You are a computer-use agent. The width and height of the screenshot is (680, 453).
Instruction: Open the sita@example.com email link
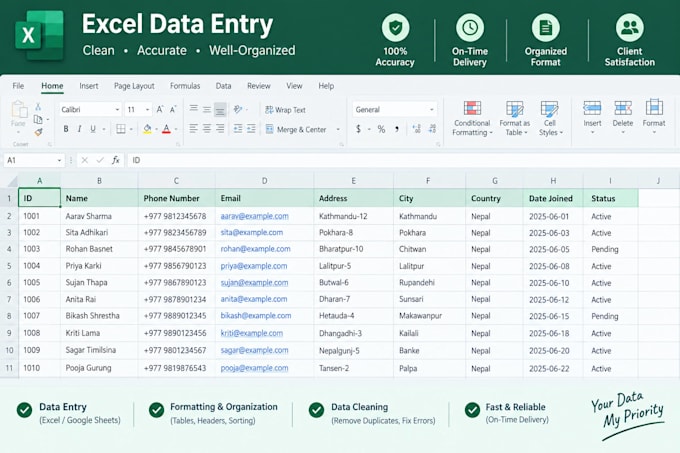(252, 232)
